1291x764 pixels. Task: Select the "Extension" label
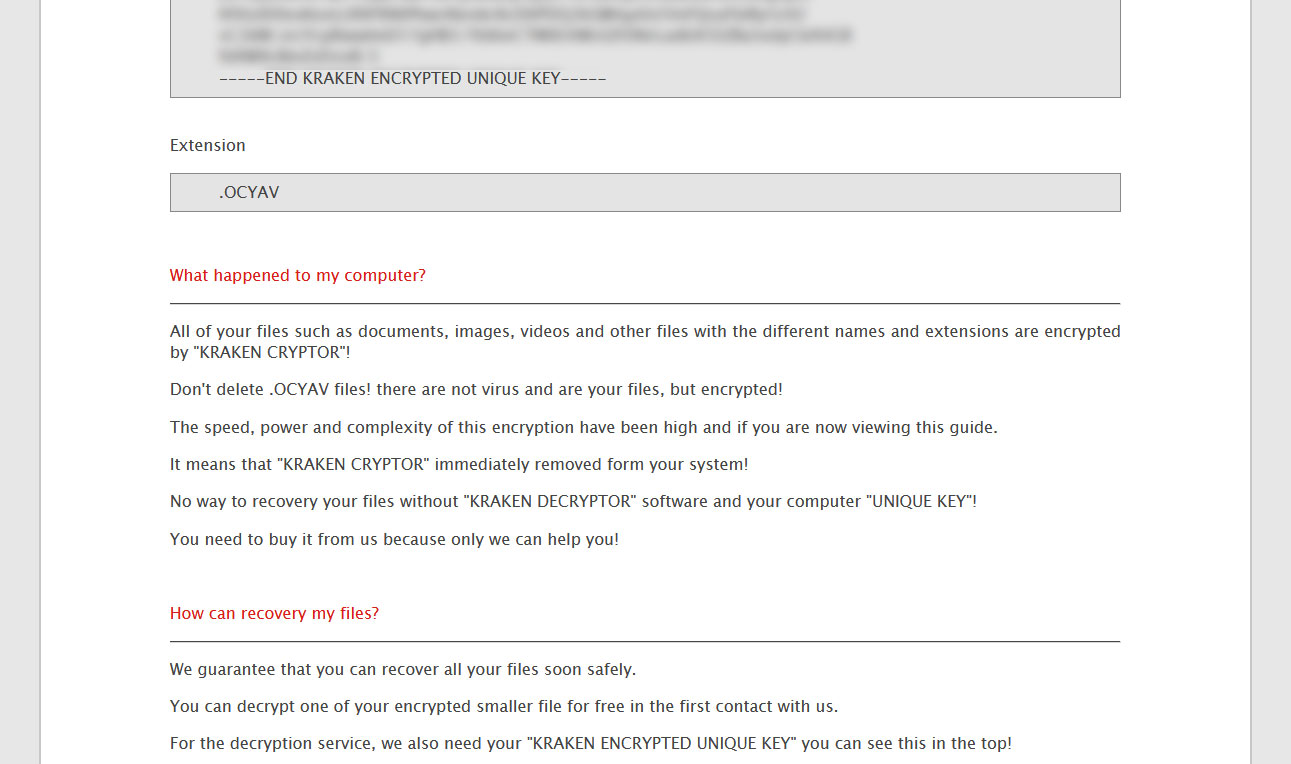[208, 145]
